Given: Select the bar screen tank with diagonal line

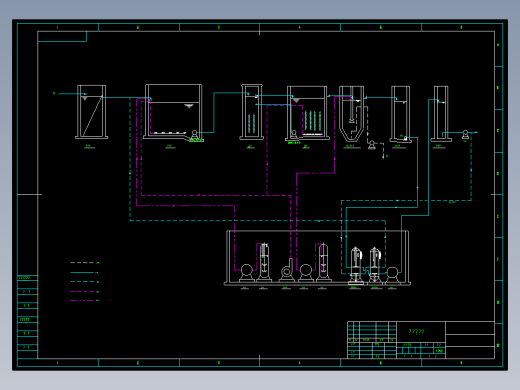Looking at the screenshot, I should pyautogui.click(x=91, y=112).
